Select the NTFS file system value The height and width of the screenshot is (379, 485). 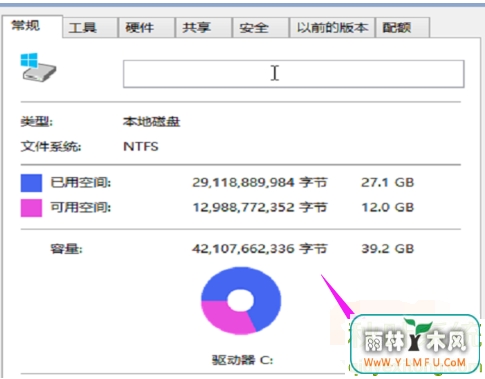141,147
